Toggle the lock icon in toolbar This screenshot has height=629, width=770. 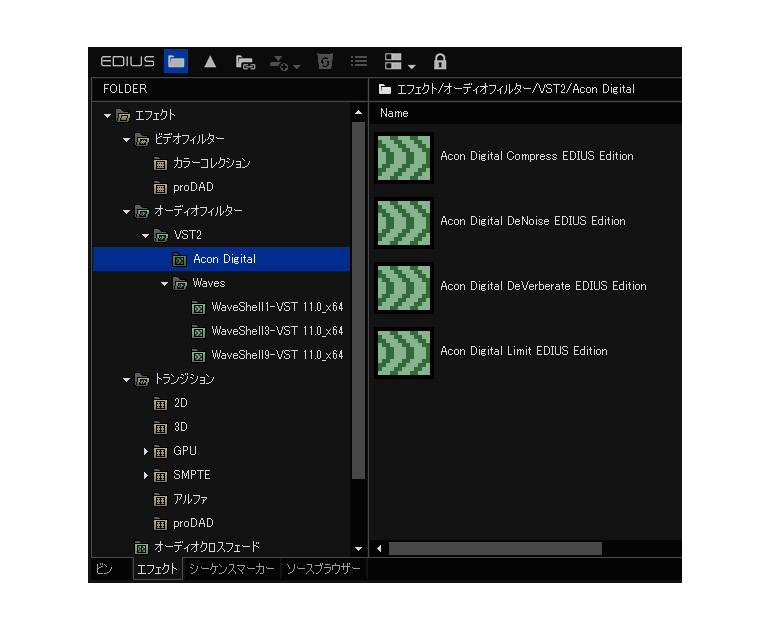coord(440,61)
